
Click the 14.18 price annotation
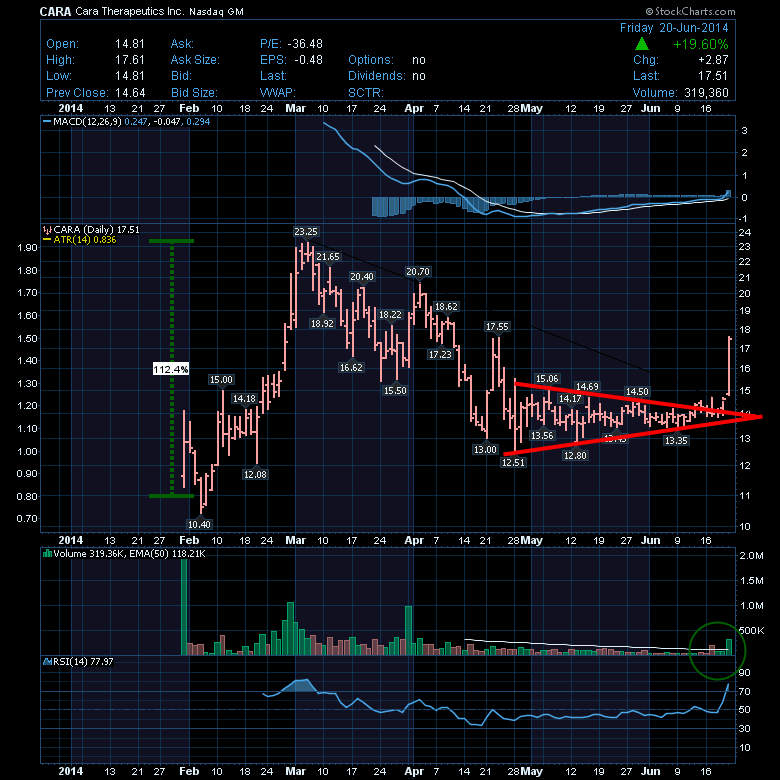coord(244,398)
